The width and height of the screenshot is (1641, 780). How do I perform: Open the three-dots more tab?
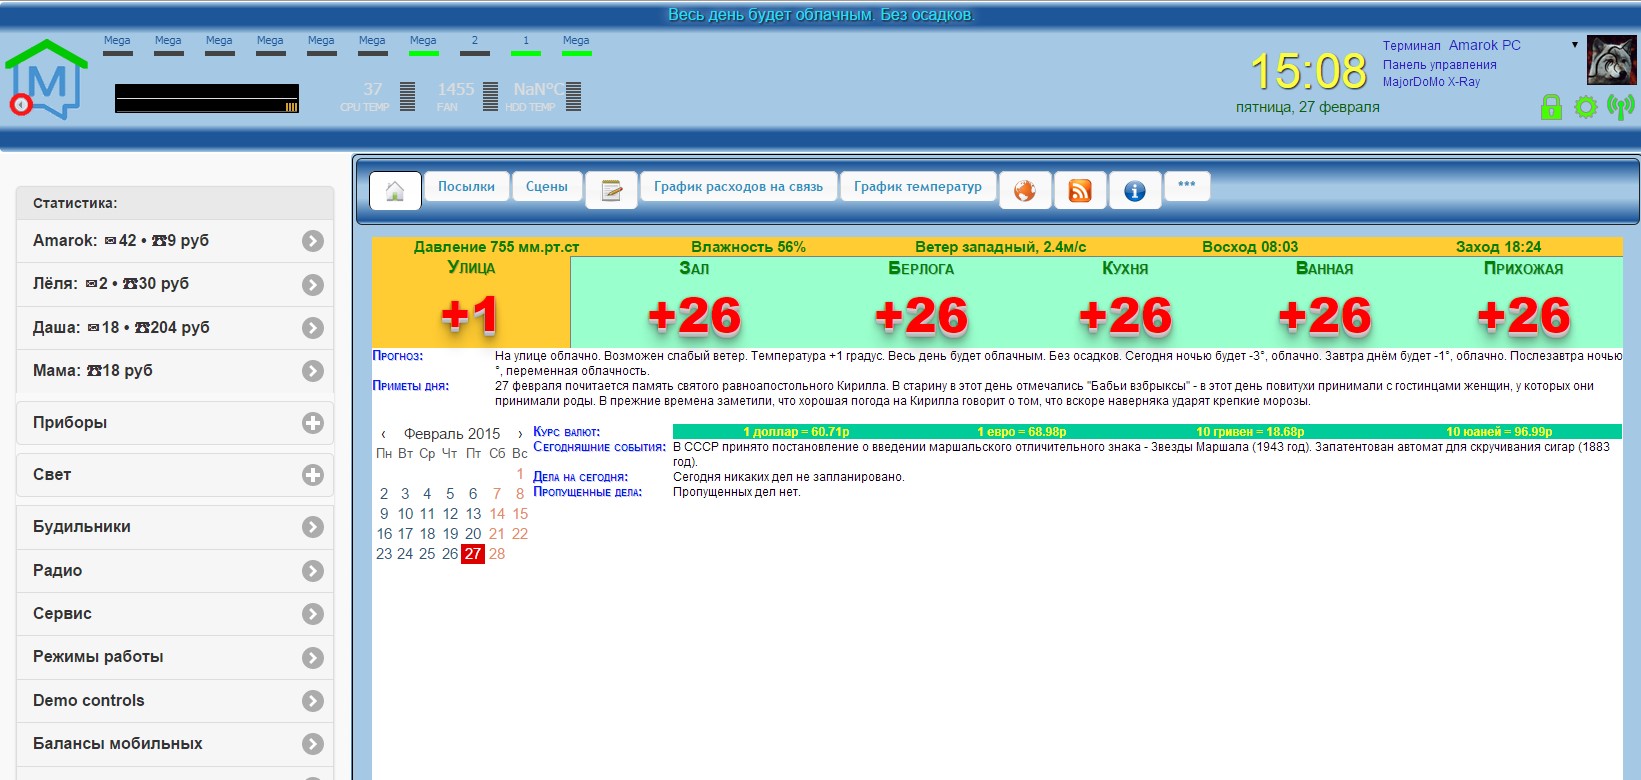(x=1187, y=186)
